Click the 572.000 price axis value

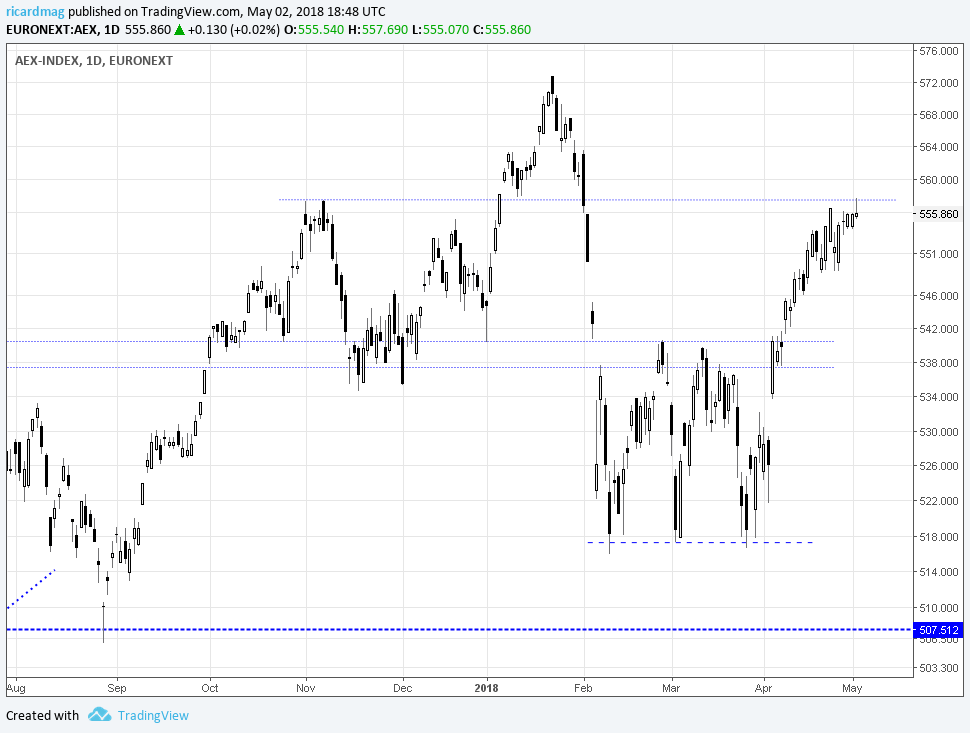pos(939,83)
